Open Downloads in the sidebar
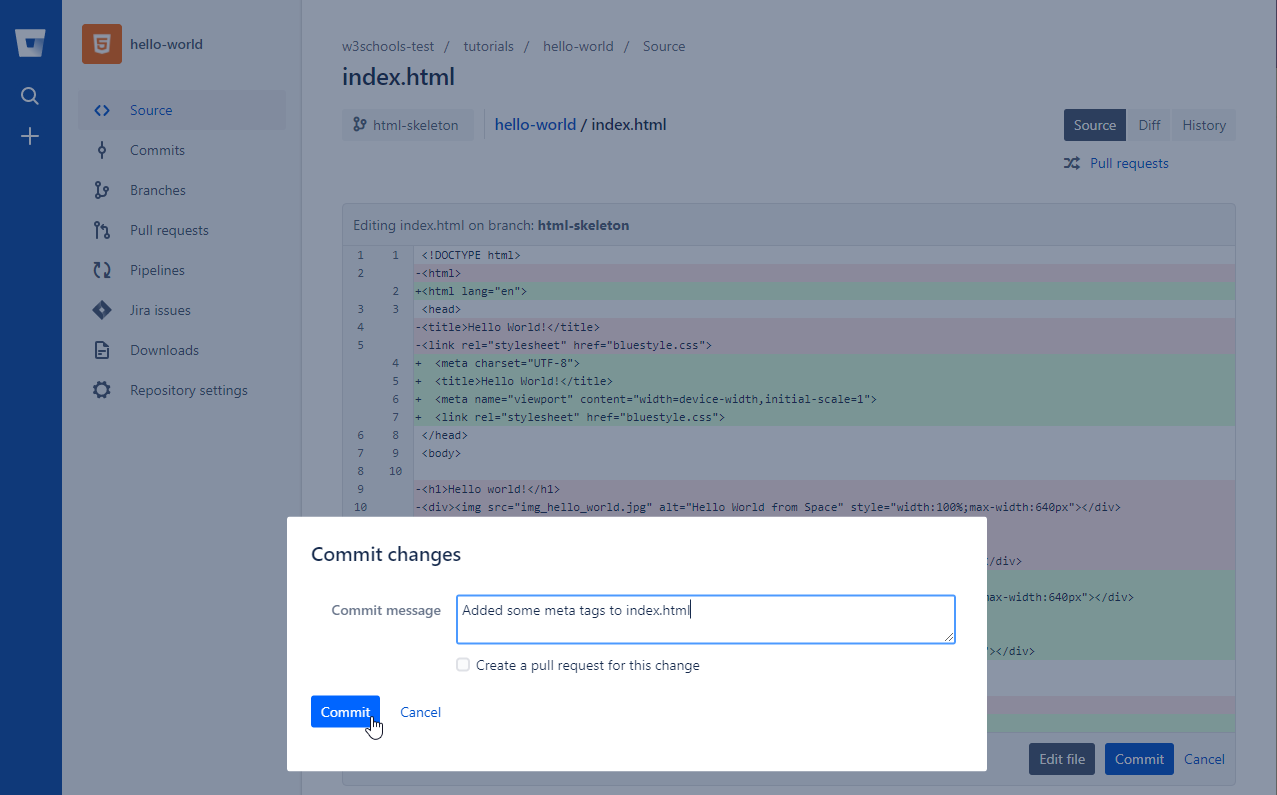1277x795 pixels. coord(164,350)
